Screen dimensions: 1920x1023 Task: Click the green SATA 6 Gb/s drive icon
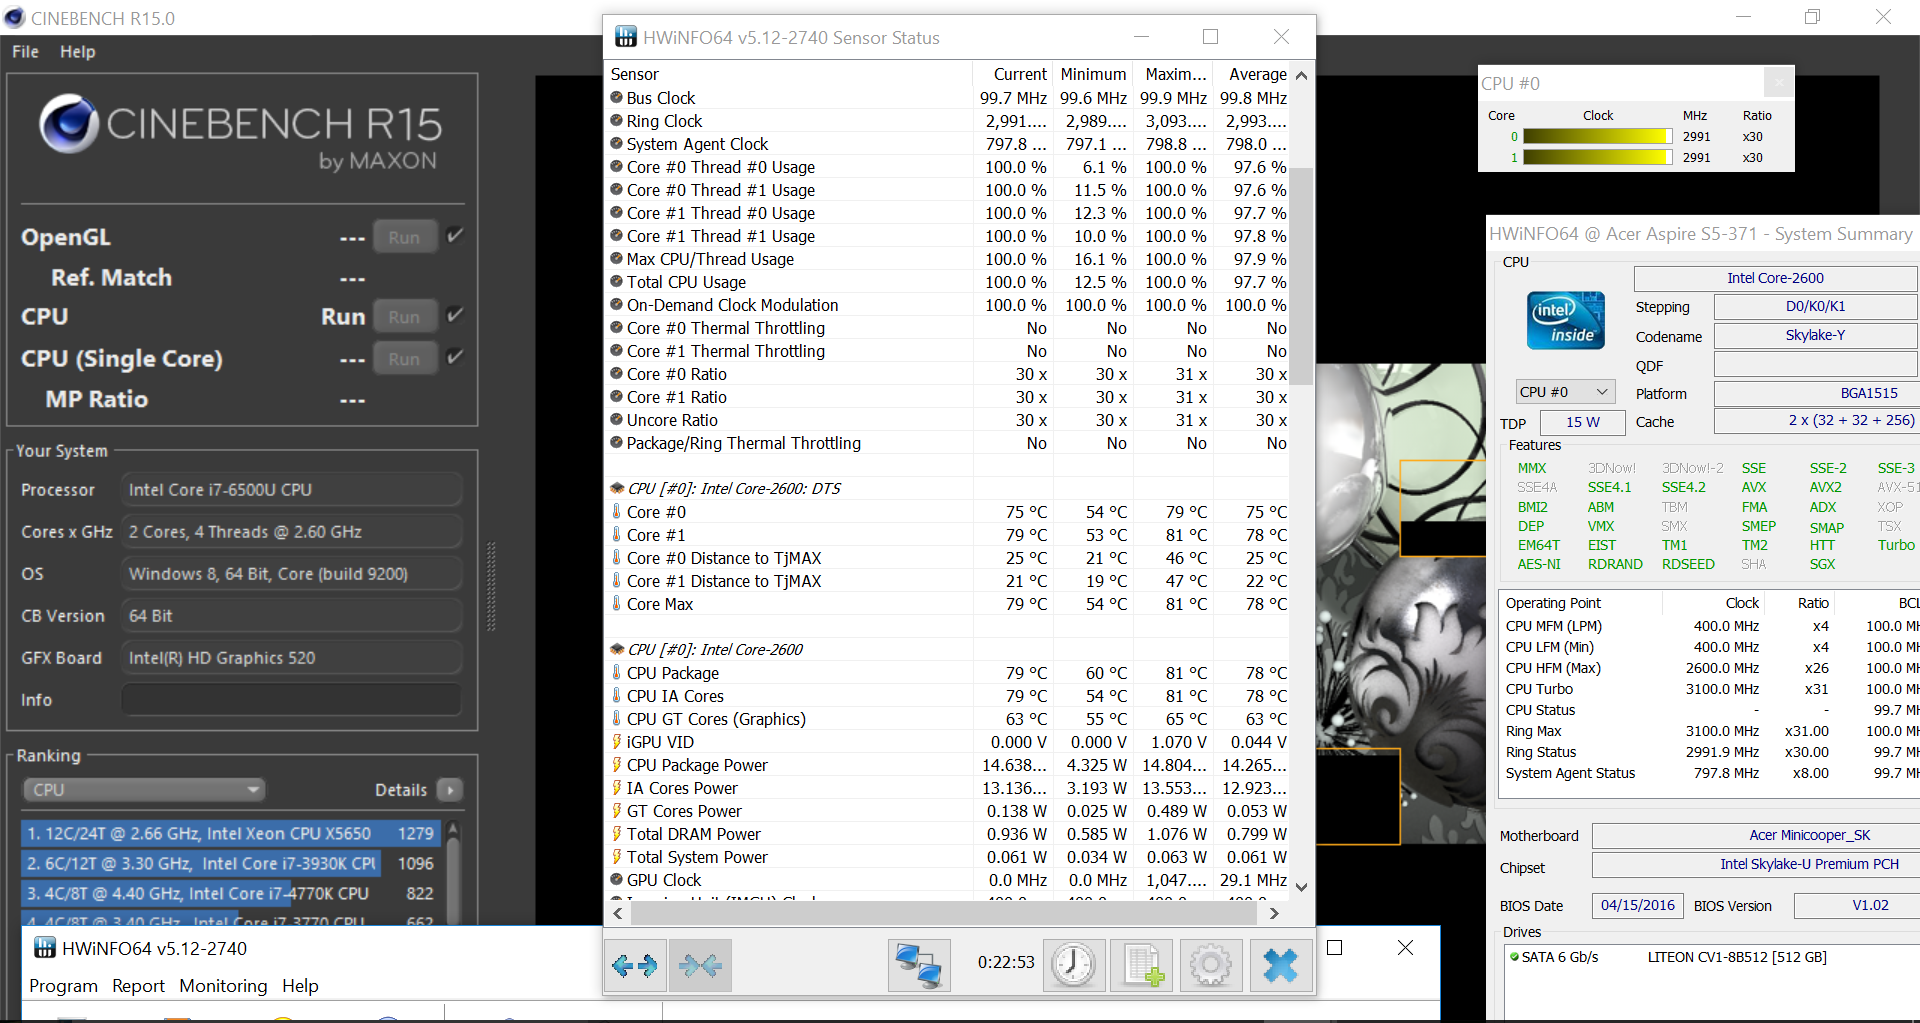tap(1514, 957)
